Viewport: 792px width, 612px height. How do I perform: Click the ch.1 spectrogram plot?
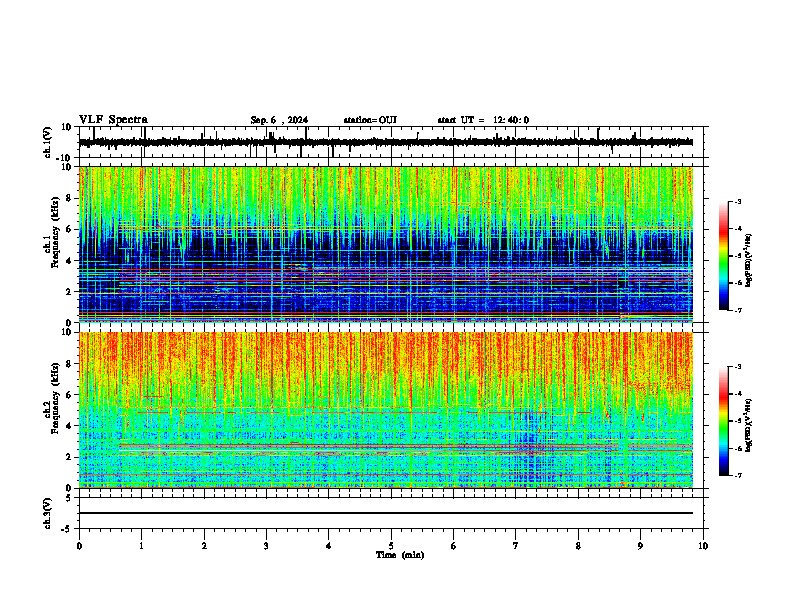386,244
